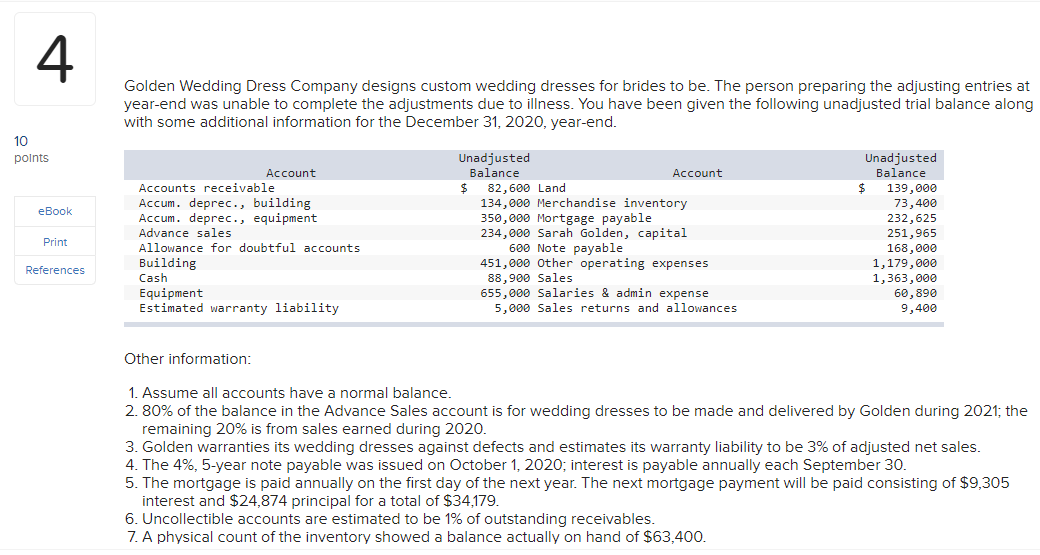Click the right 'Account' column header
This screenshot has height=555, width=1040.
pyautogui.click(x=697, y=173)
